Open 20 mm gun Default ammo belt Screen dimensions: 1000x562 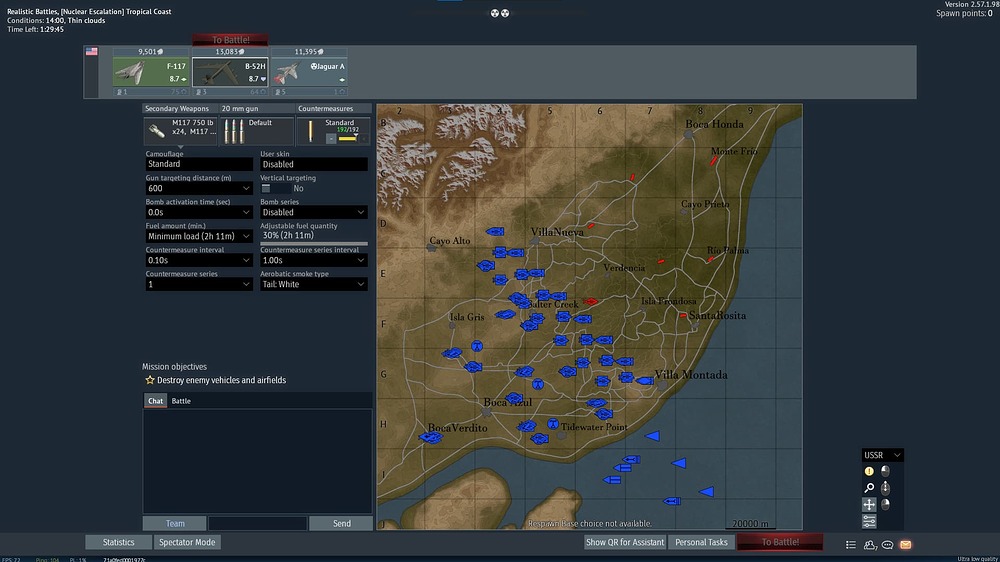coord(257,130)
